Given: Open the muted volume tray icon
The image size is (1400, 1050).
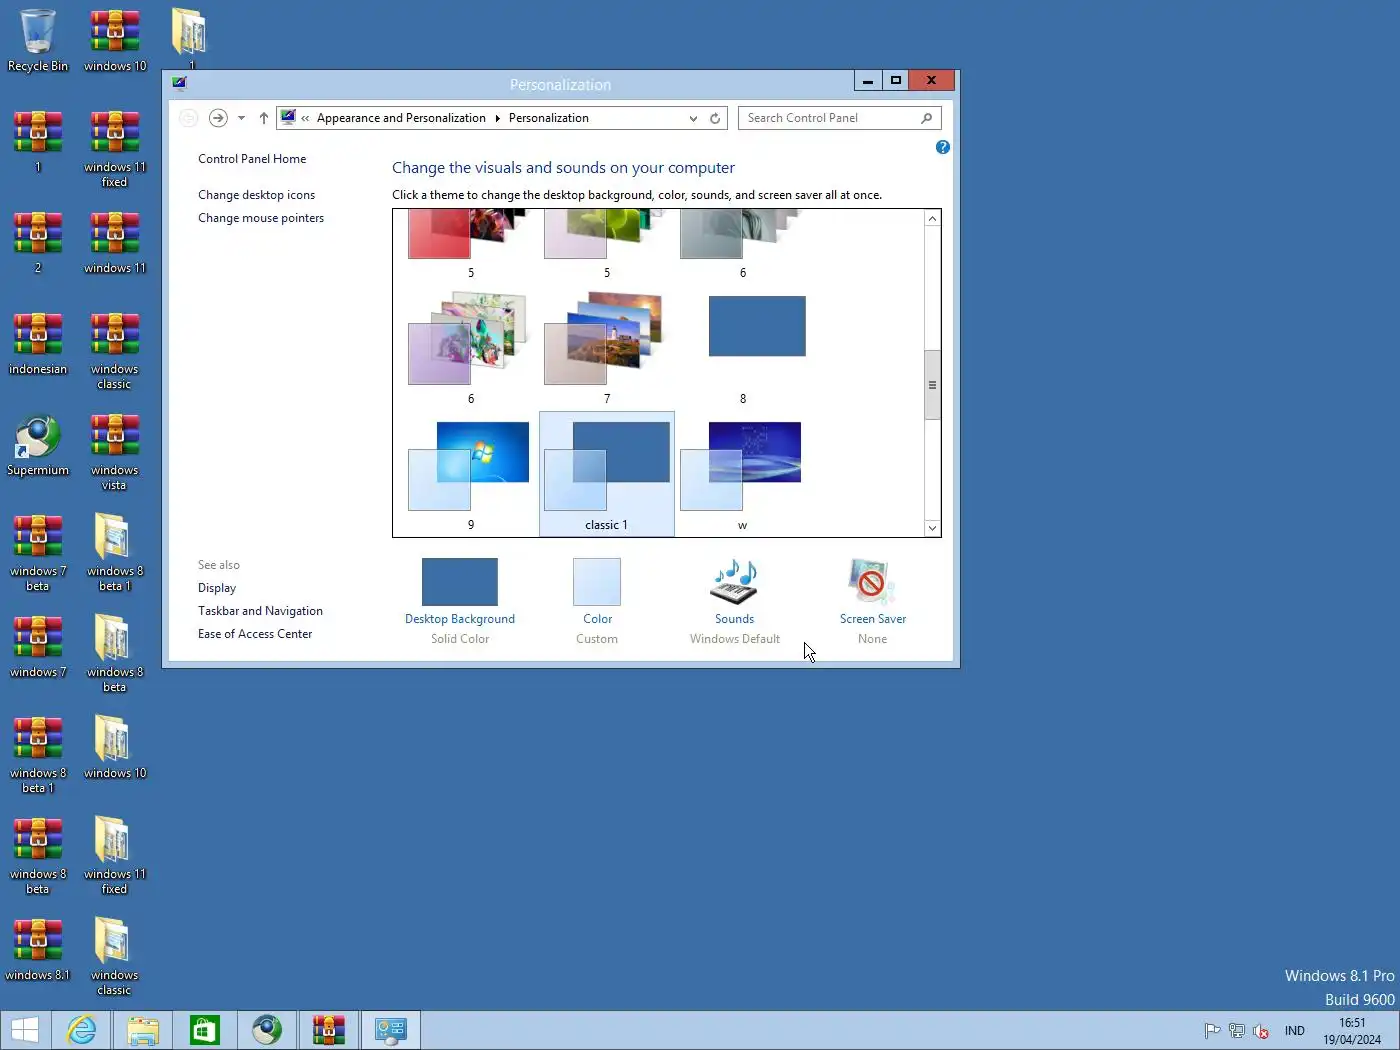Looking at the screenshot, I should [1261, 1031].
